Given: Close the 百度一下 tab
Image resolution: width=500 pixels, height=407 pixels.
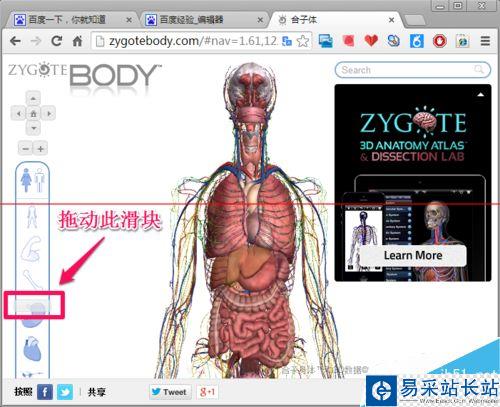Looking at the screenshot, I should 129,20.
